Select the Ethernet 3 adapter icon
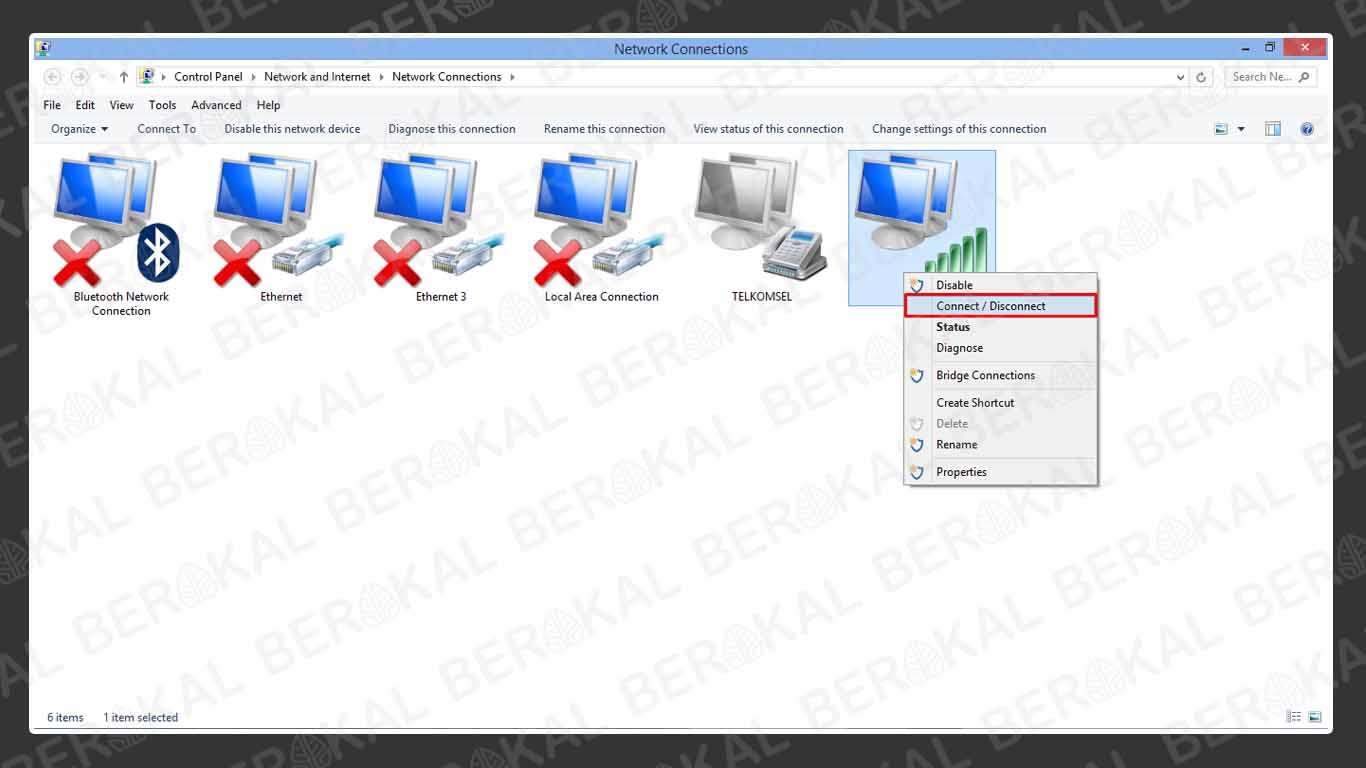The image size is (1366, 768). pos(440,220)
